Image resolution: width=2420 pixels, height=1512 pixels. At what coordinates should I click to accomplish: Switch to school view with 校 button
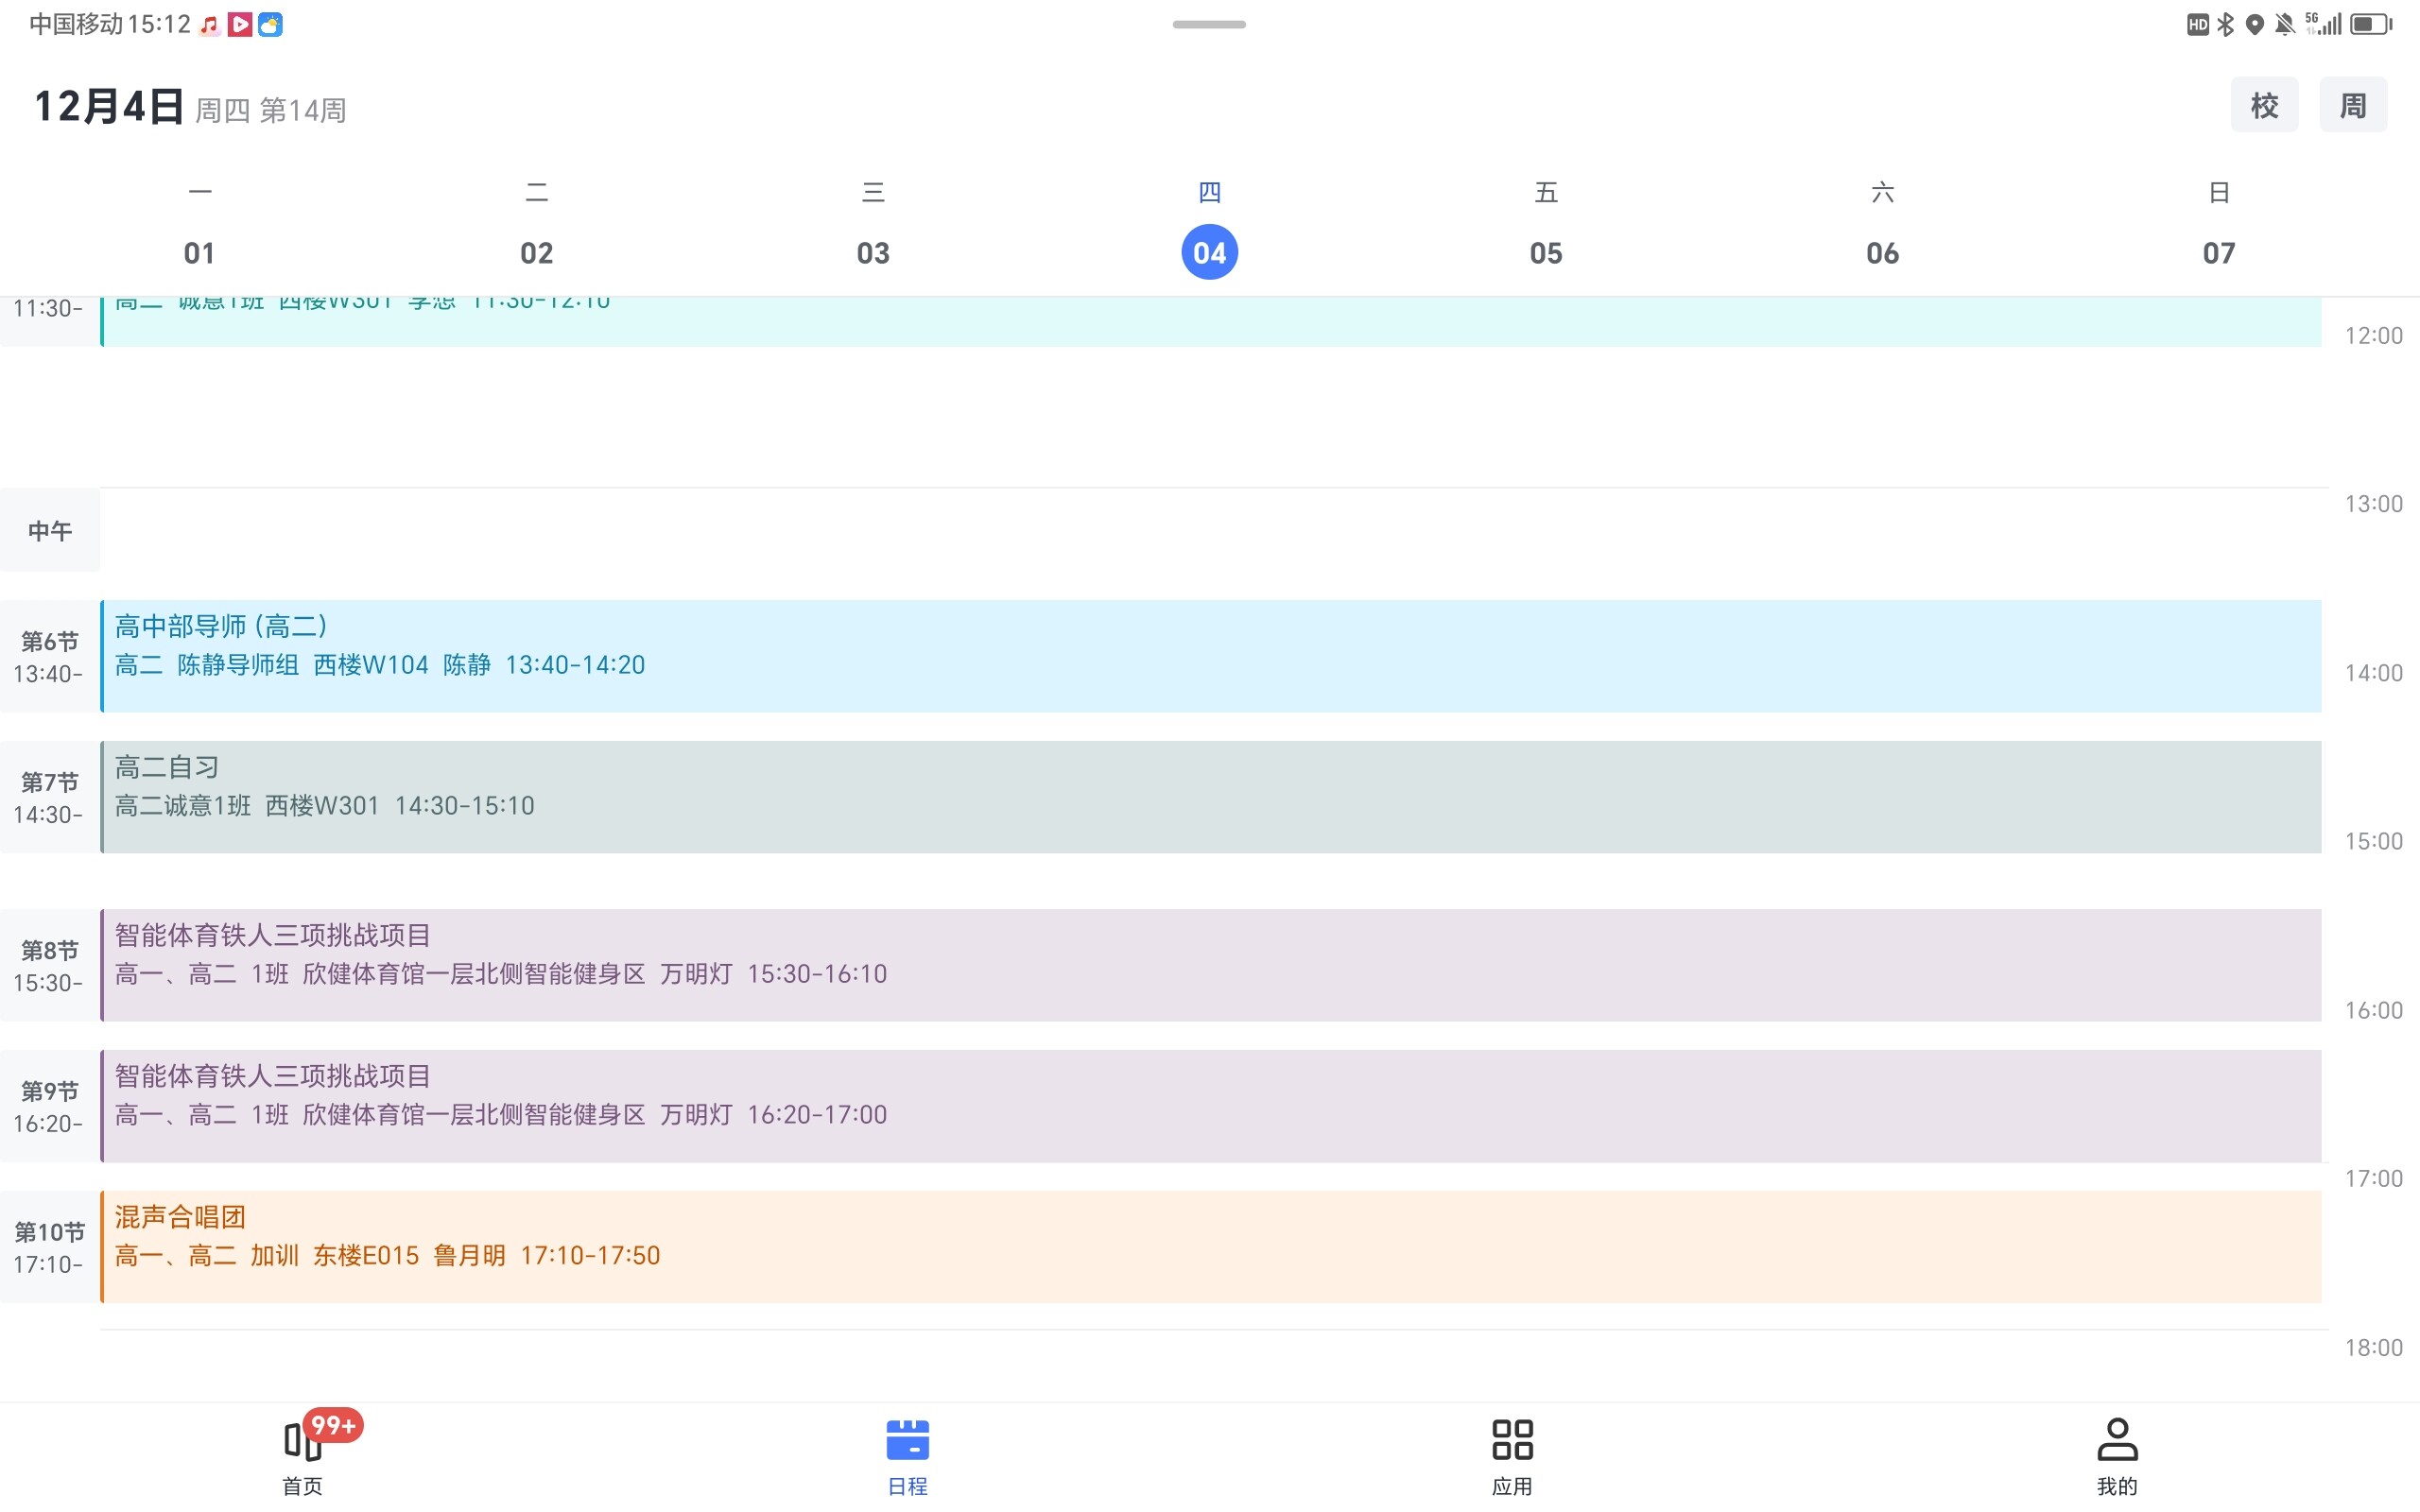(2264, 105)
